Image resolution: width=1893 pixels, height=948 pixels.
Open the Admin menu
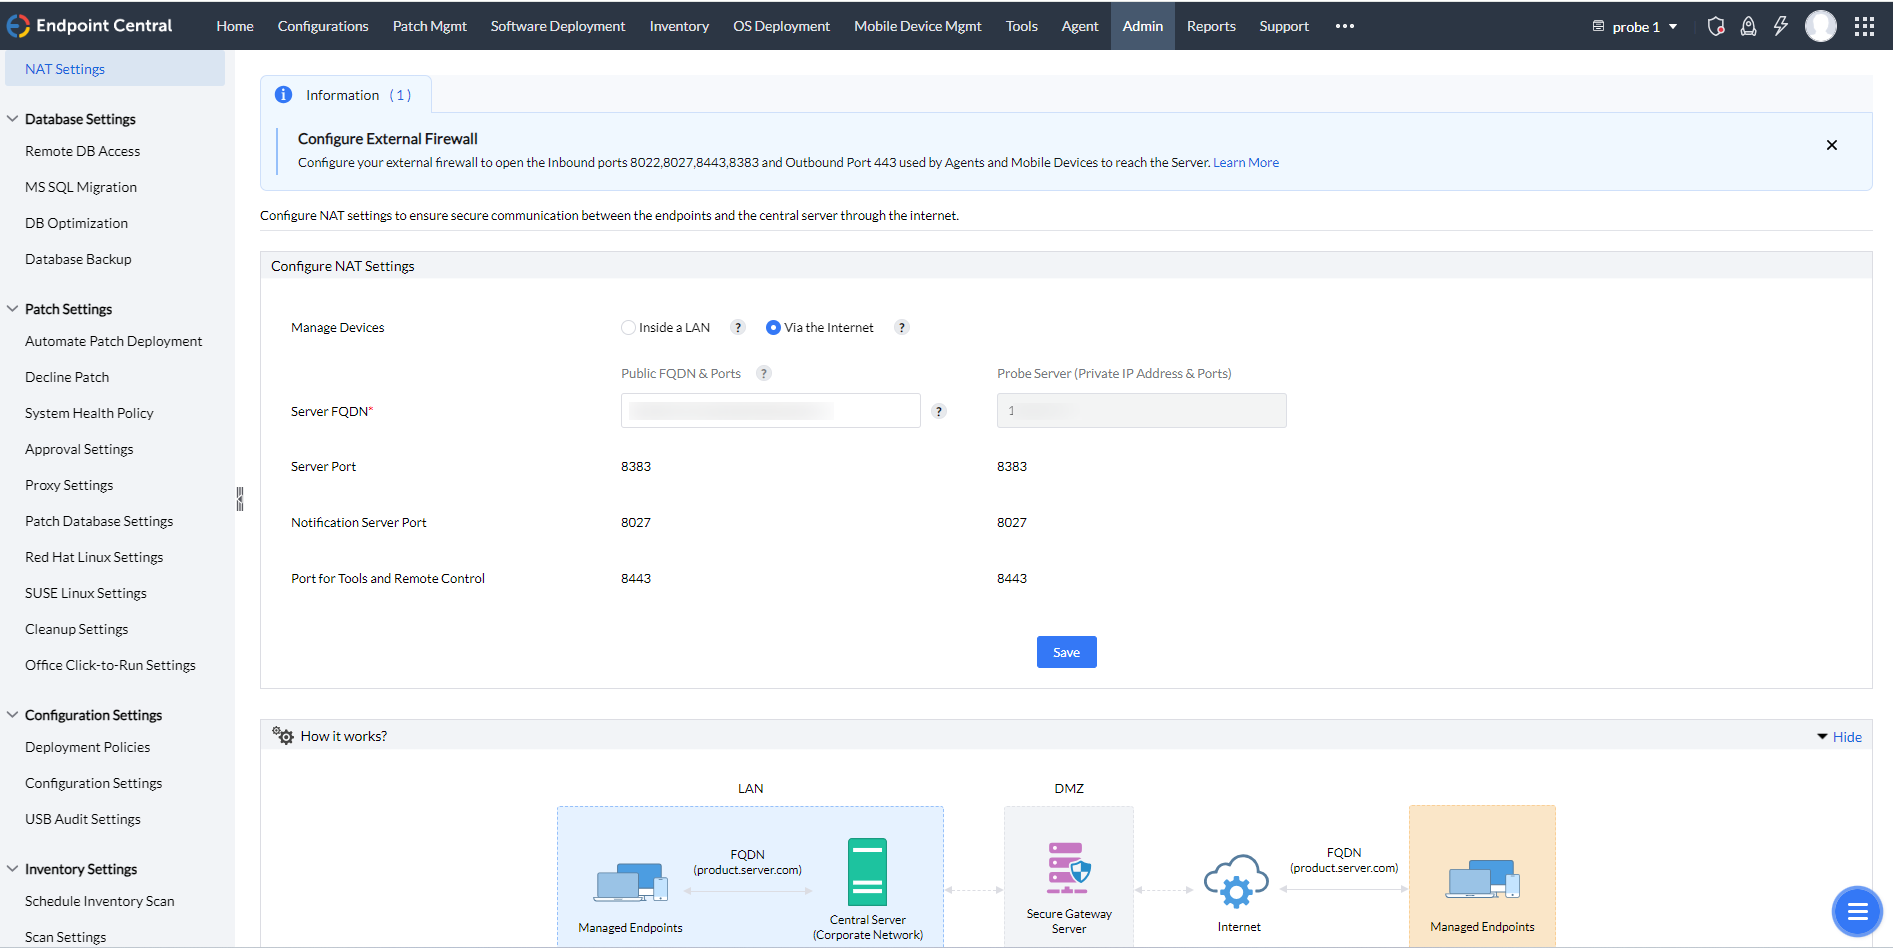(1143, 26)
